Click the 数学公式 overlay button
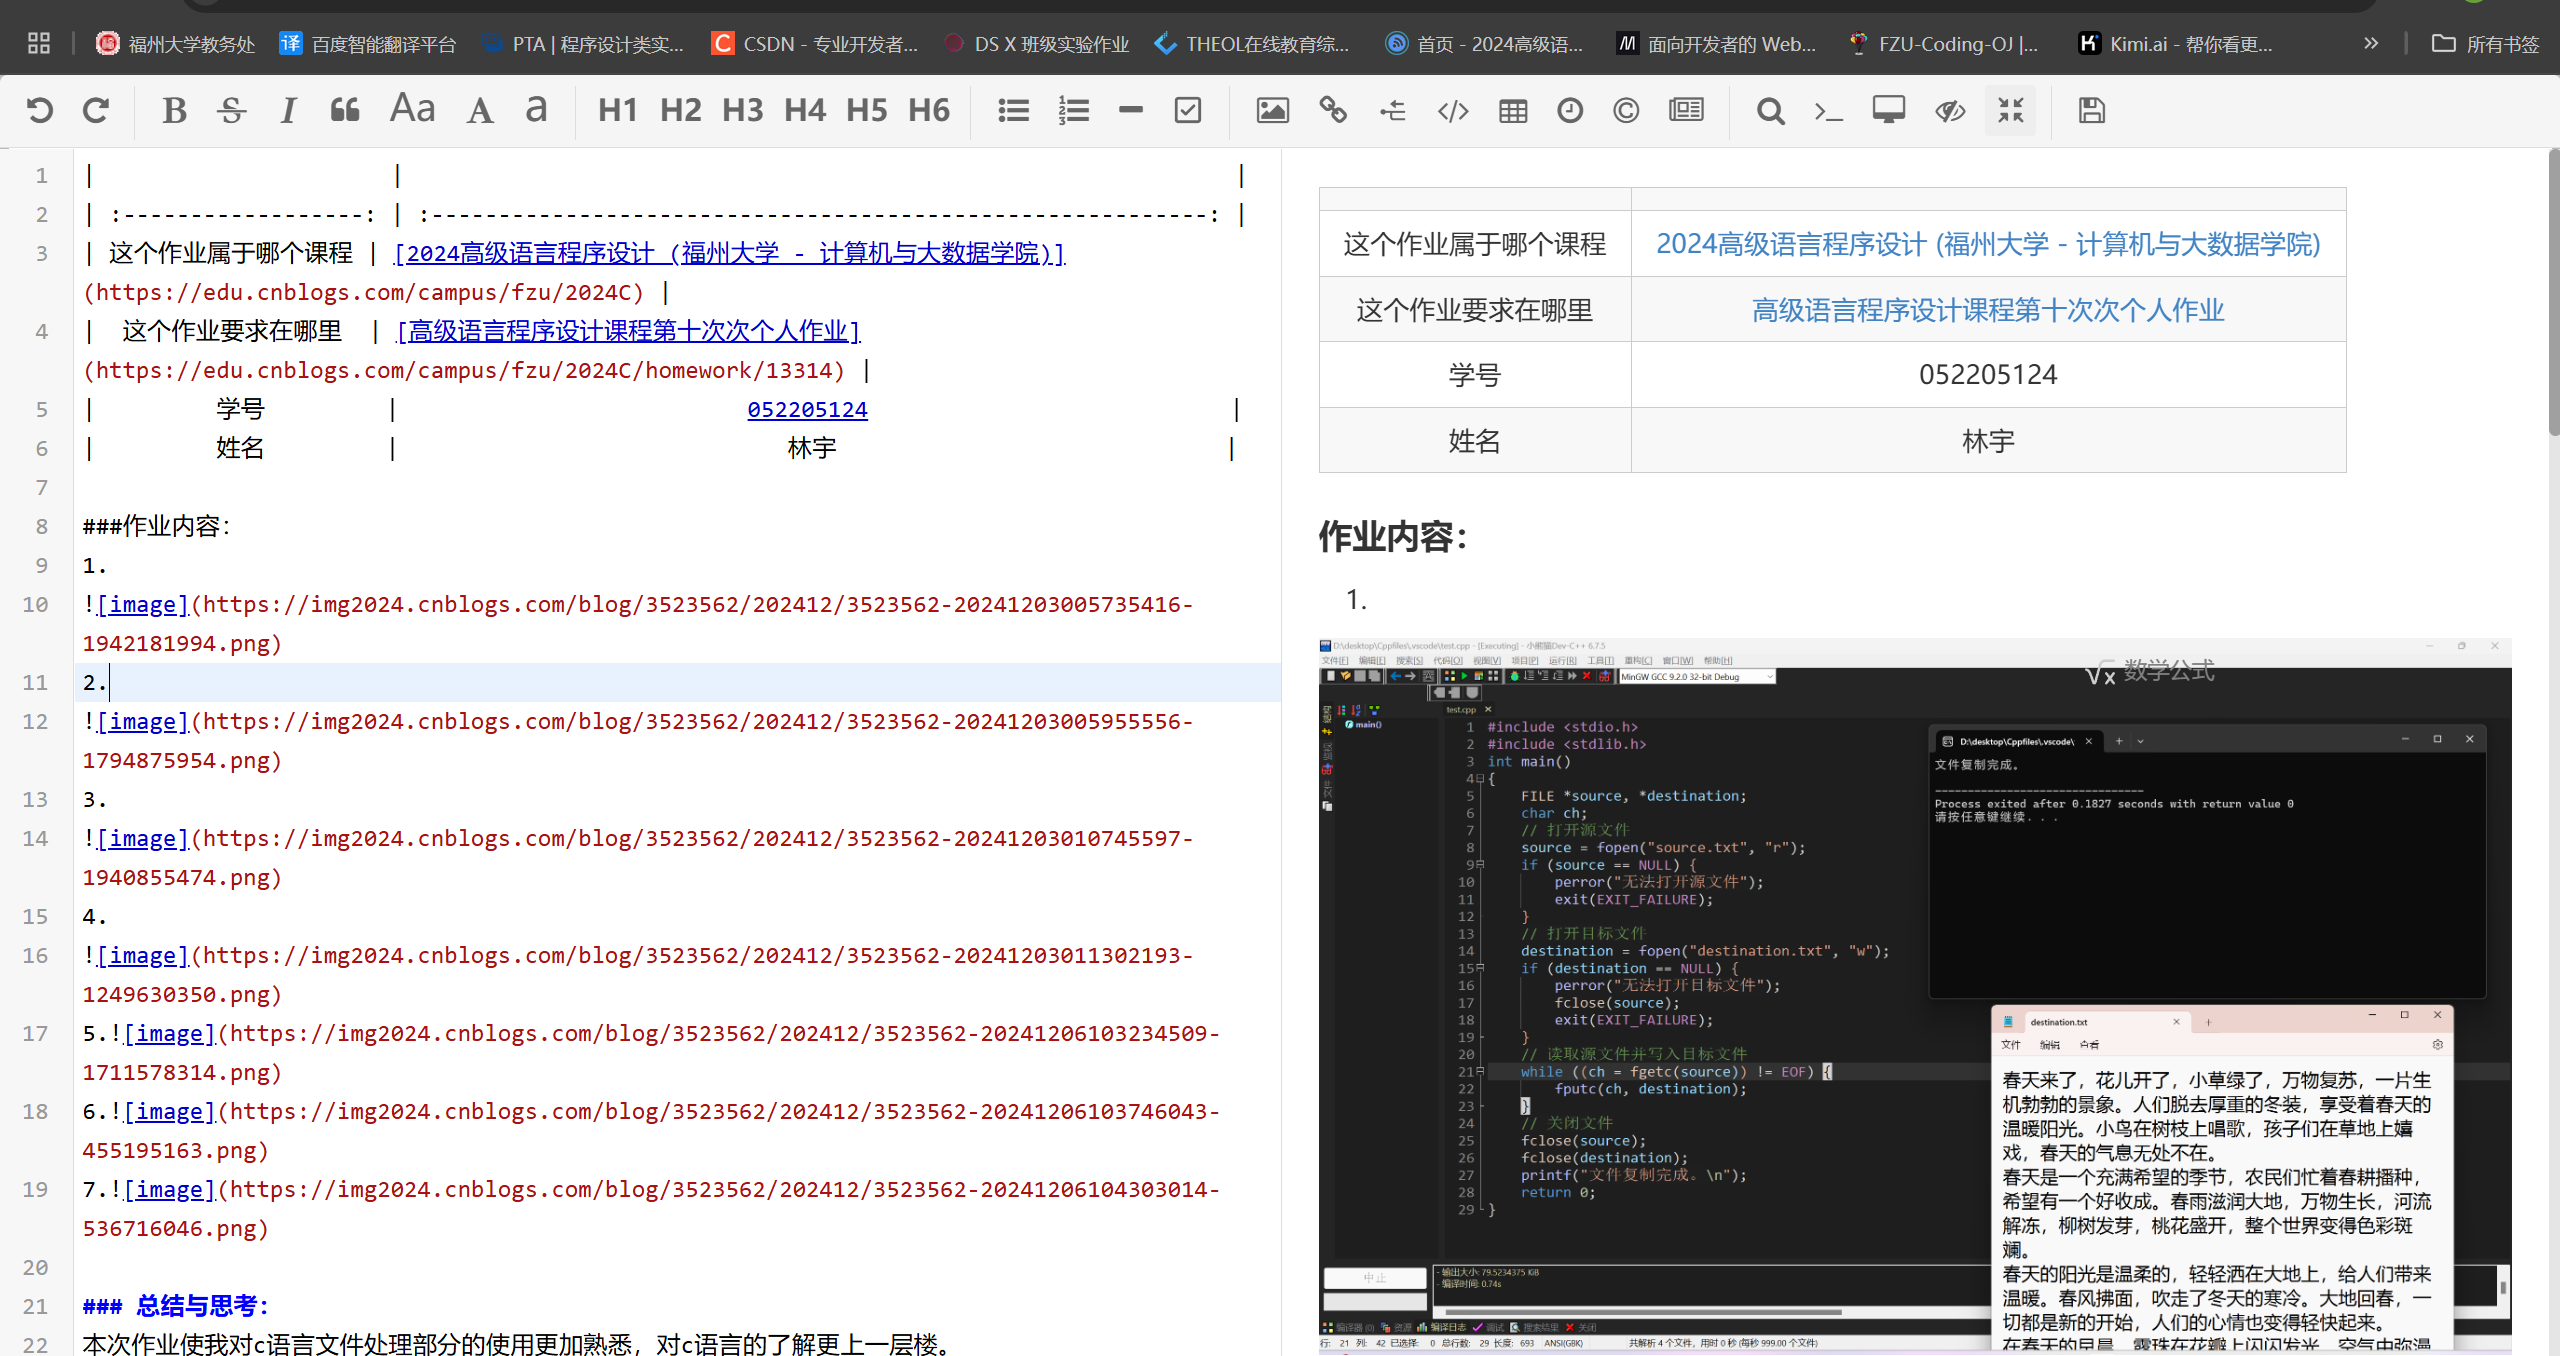Image resolution: width=2560 pixels, height=1356 pixels. pos(2150,671)
